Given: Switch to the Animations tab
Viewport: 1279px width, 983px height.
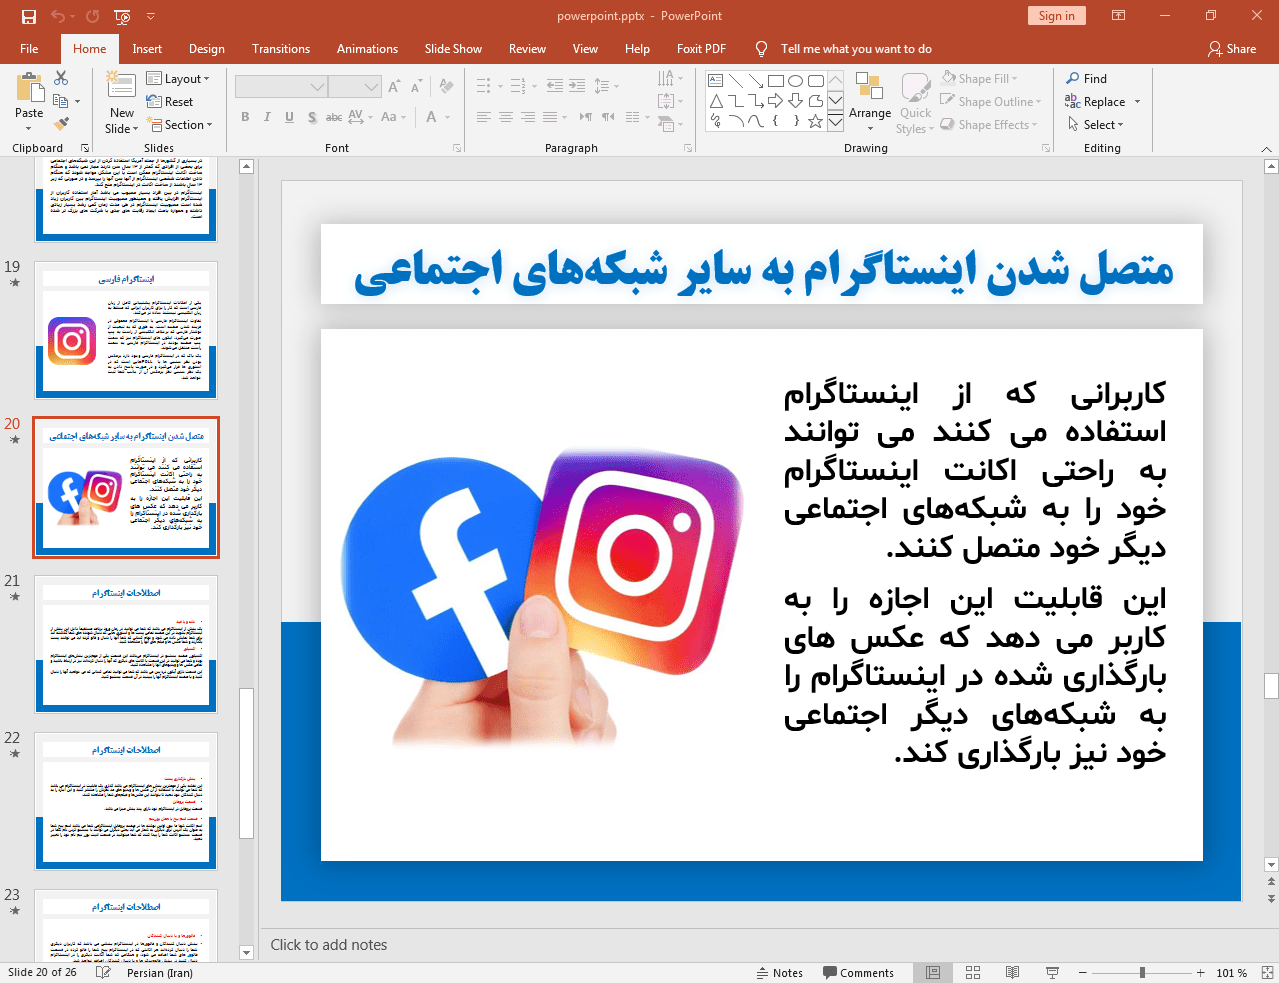Looking at the screenshot, I should 367,49.
